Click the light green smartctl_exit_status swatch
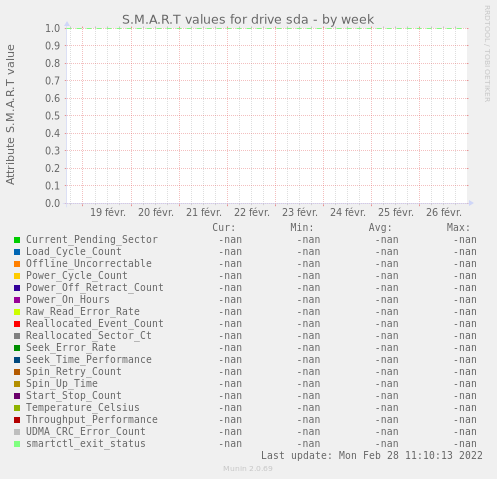Image resolution: width=497 pixels, height=479 pixels. click(17, 444)
